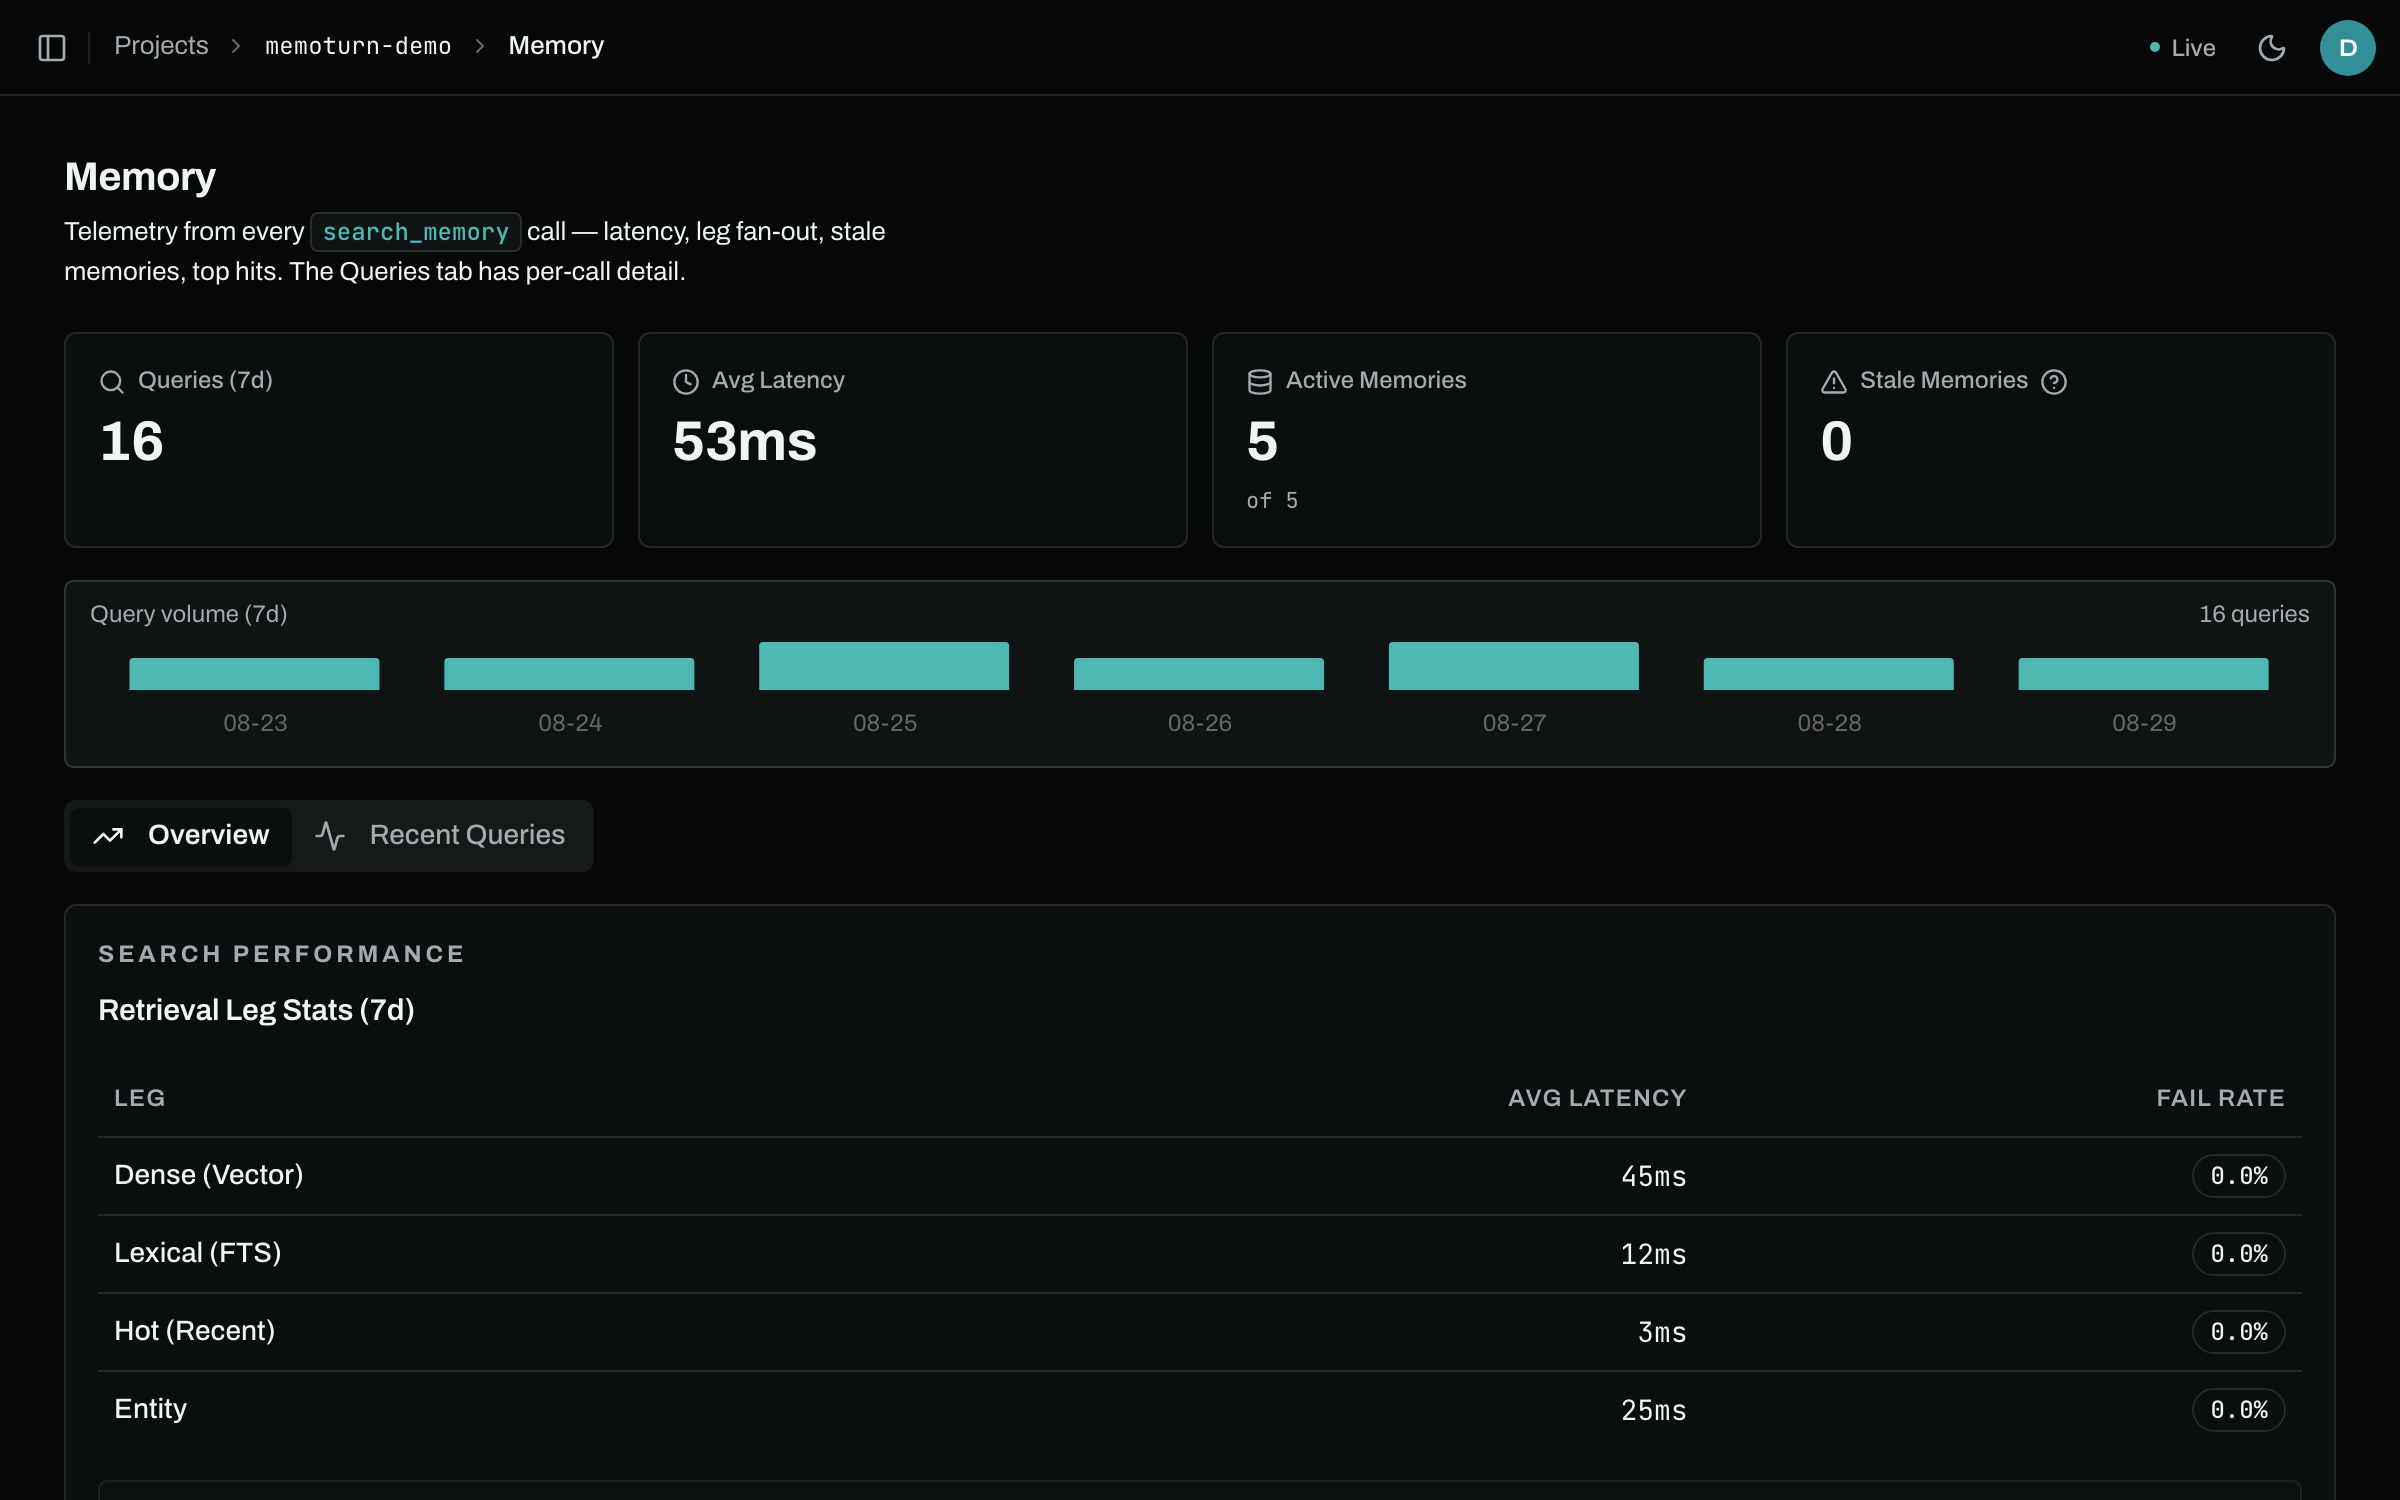Image resolution: width=2400 pixels, height=1500 pixels.
Task: Click the Queries (7d) search icon
Action: (112, 381)
